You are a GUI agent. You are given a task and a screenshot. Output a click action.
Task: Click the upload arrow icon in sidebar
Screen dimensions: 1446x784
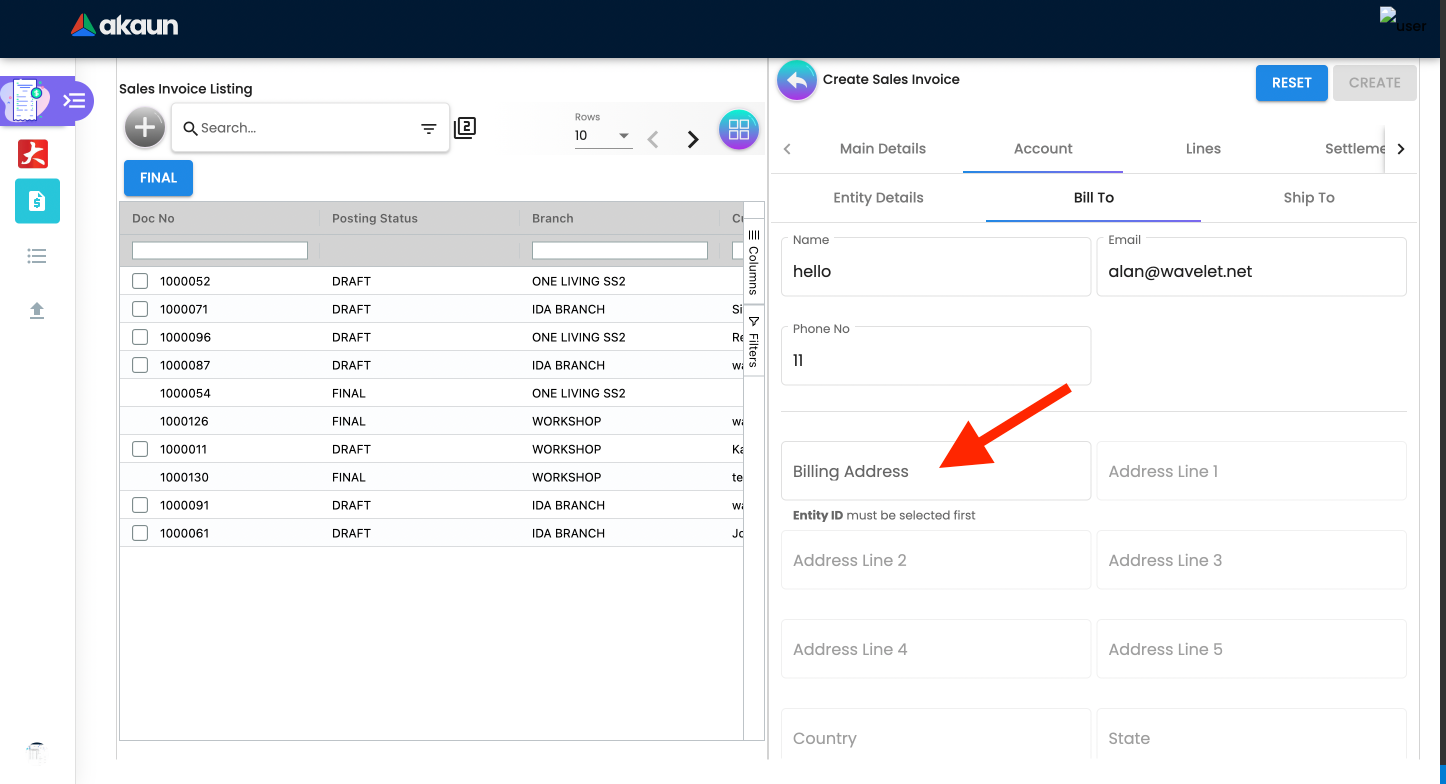[x=37, y=310]
